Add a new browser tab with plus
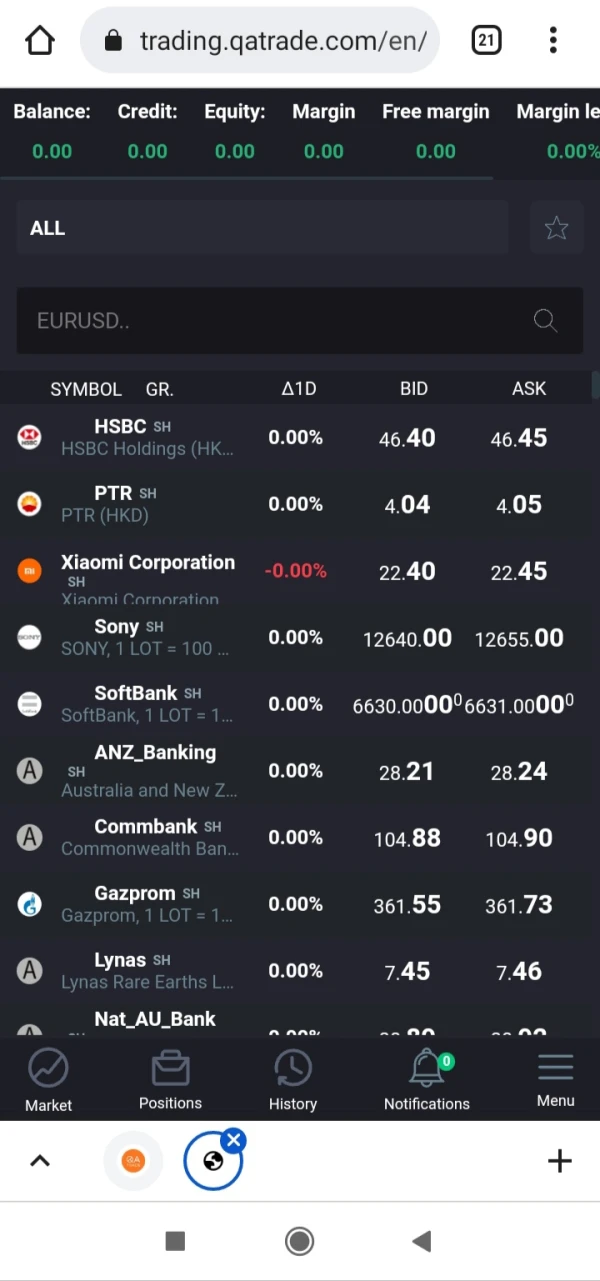600x1281 pixels. click(559, 1161)
